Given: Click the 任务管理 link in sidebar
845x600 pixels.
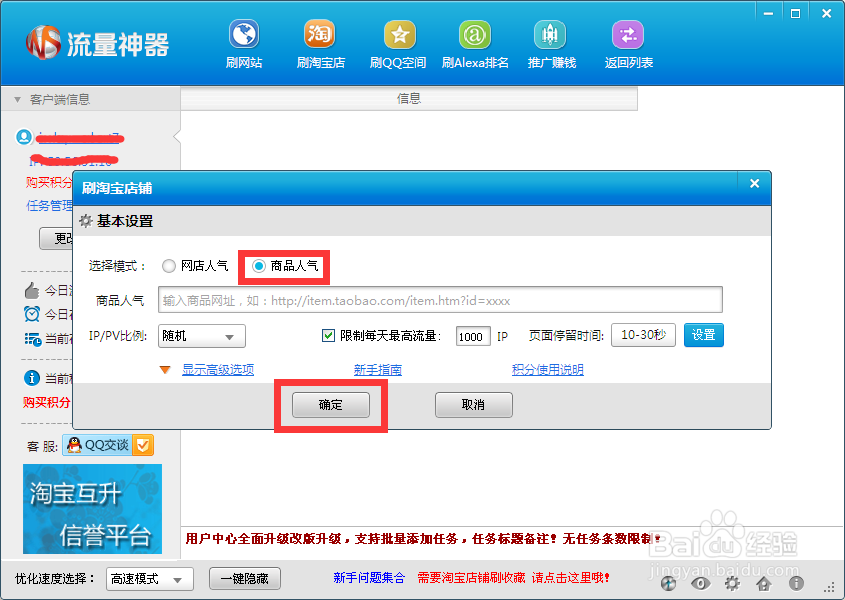Looking at the screenshot, I should click(x=49, y=205).
